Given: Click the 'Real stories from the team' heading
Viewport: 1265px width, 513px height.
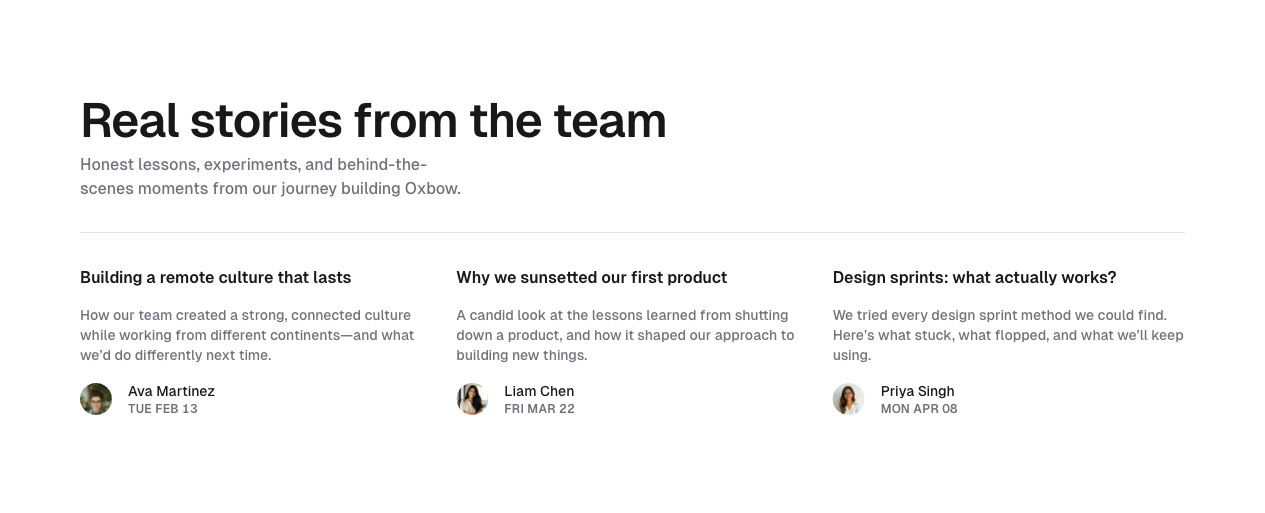Looking at the screenshot, I should coord(373,120).
